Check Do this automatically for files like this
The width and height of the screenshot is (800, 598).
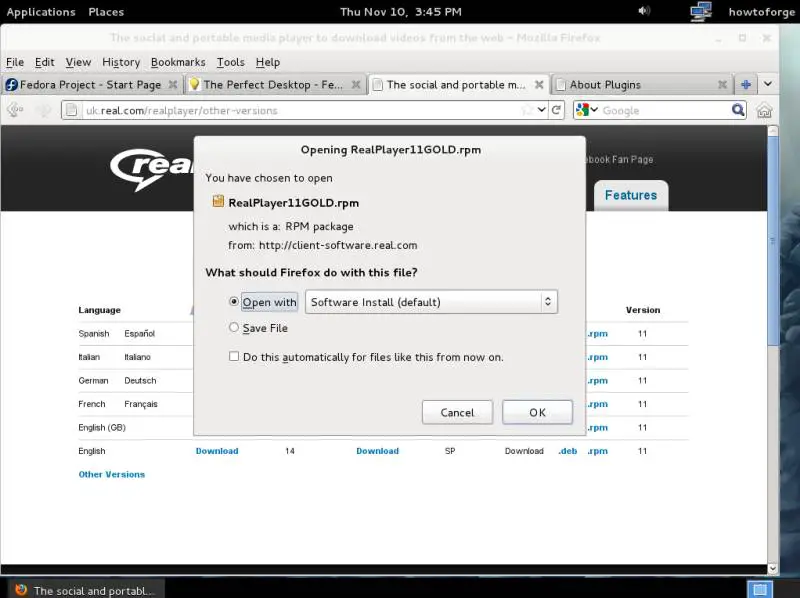pyautogui.click(x=234, y=356)
